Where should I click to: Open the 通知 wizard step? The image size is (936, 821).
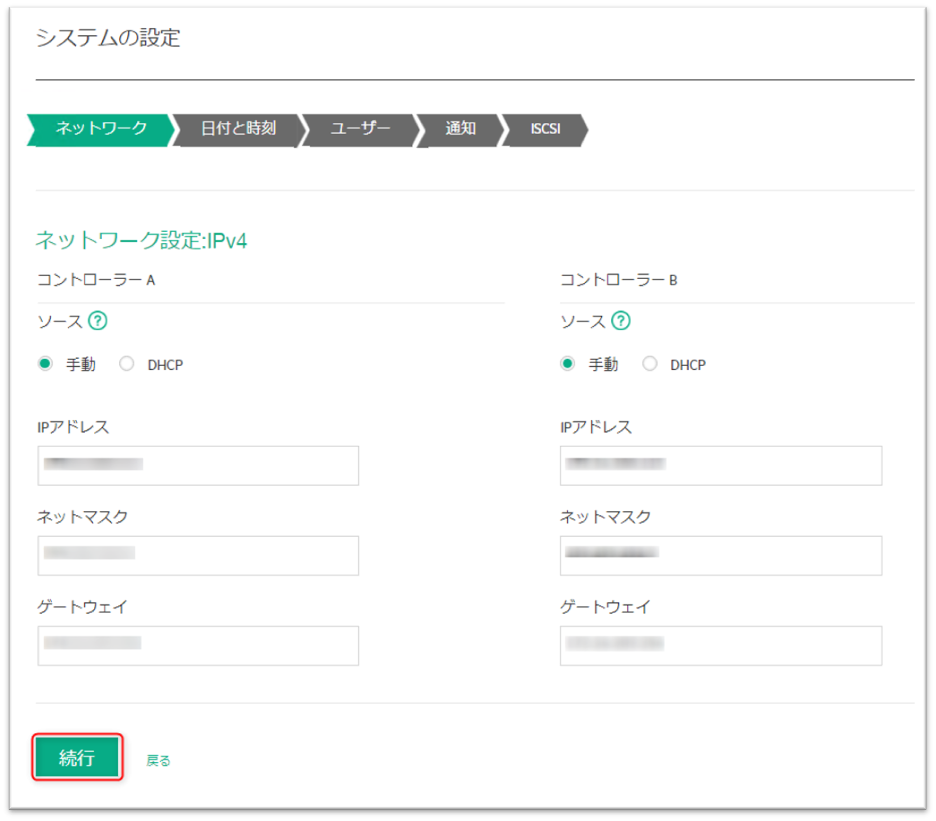coord(459,130)
